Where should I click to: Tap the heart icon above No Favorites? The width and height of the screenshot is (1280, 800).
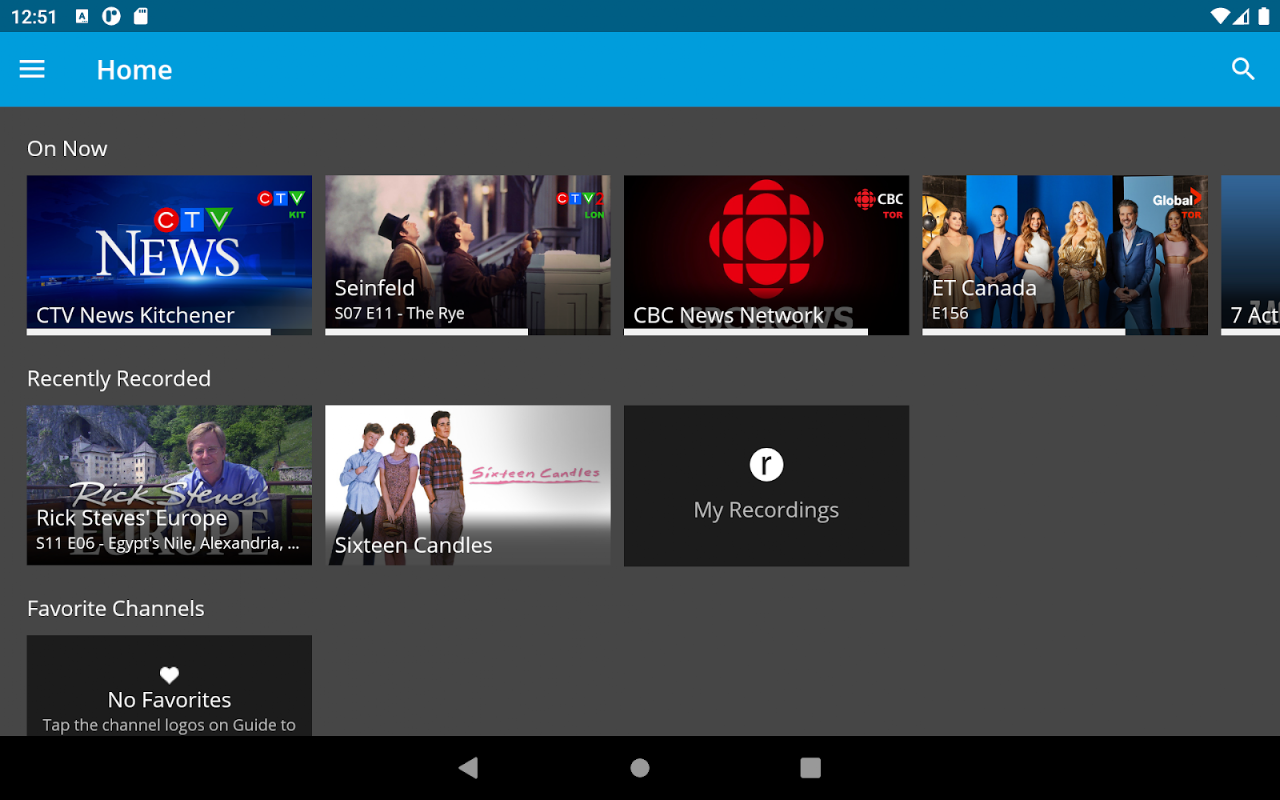169,675
